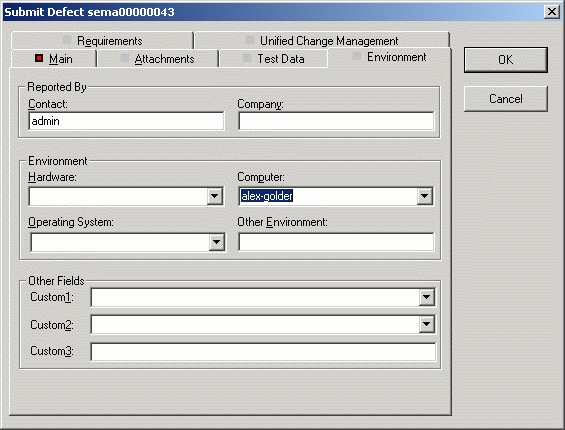Click into the Company text field
Viewport: 565px width, 430px height.
point(336,121)
